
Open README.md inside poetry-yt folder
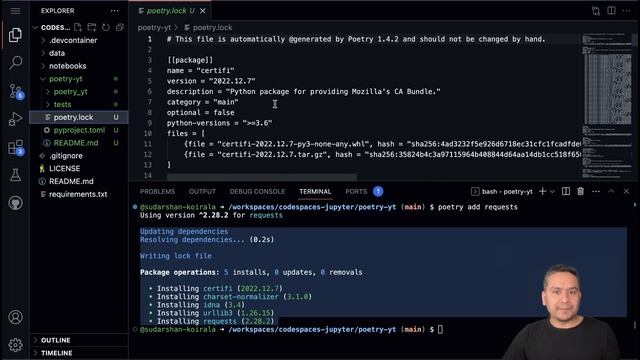(x=79, y=143)
